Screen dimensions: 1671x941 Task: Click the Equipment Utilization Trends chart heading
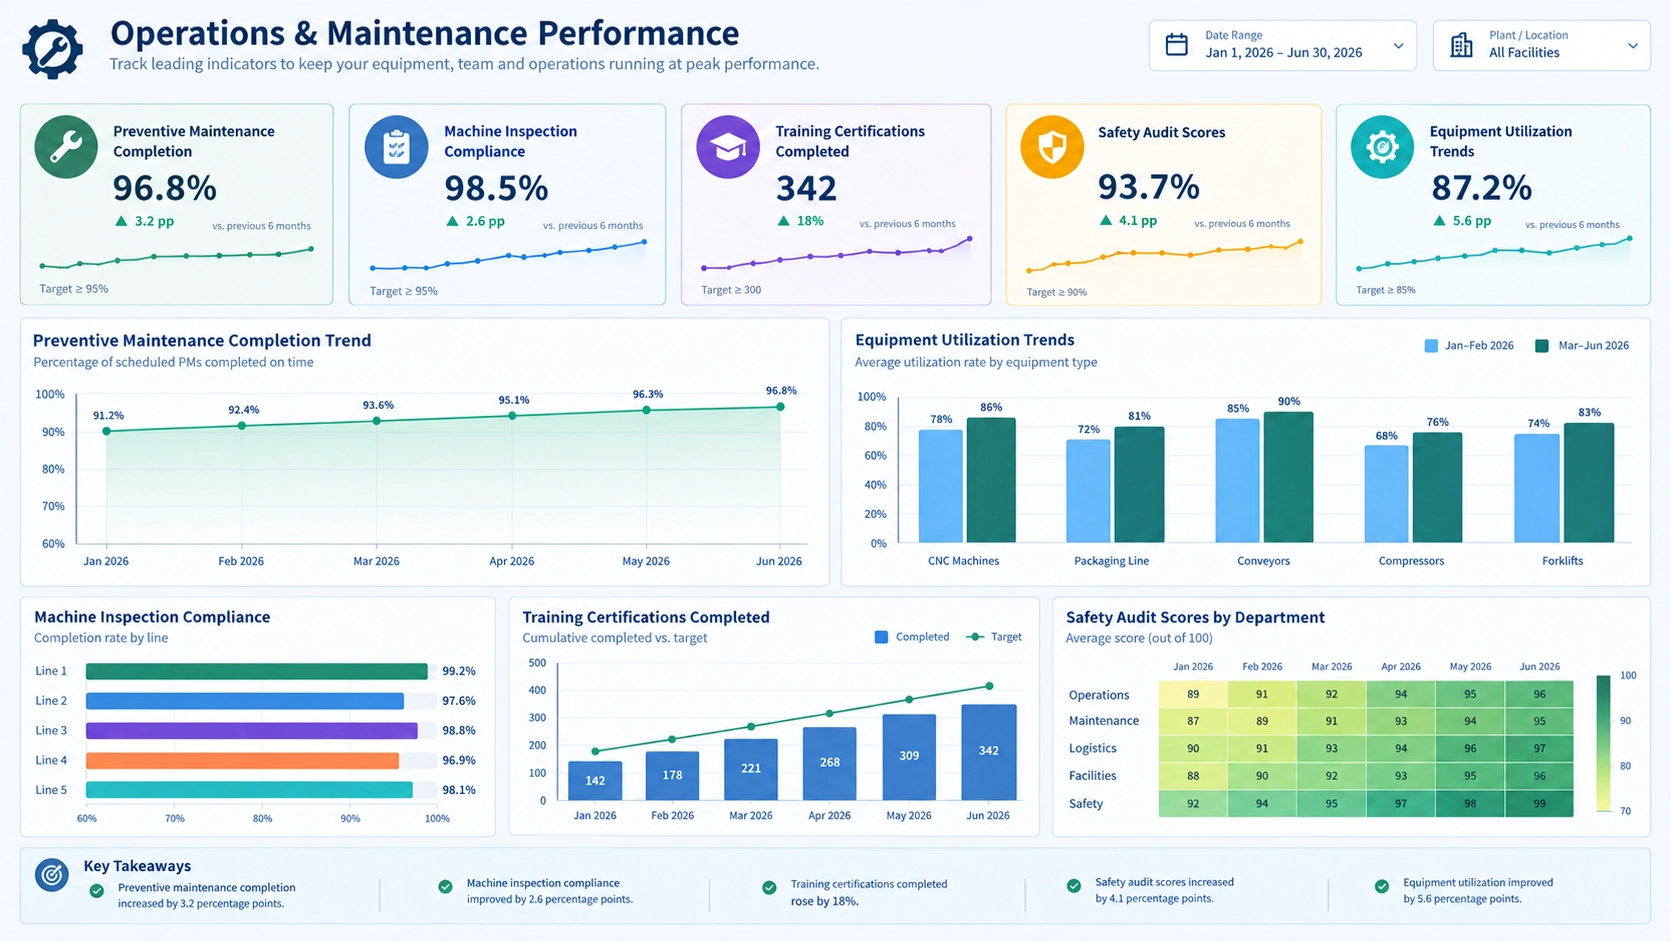click(965, 340)
